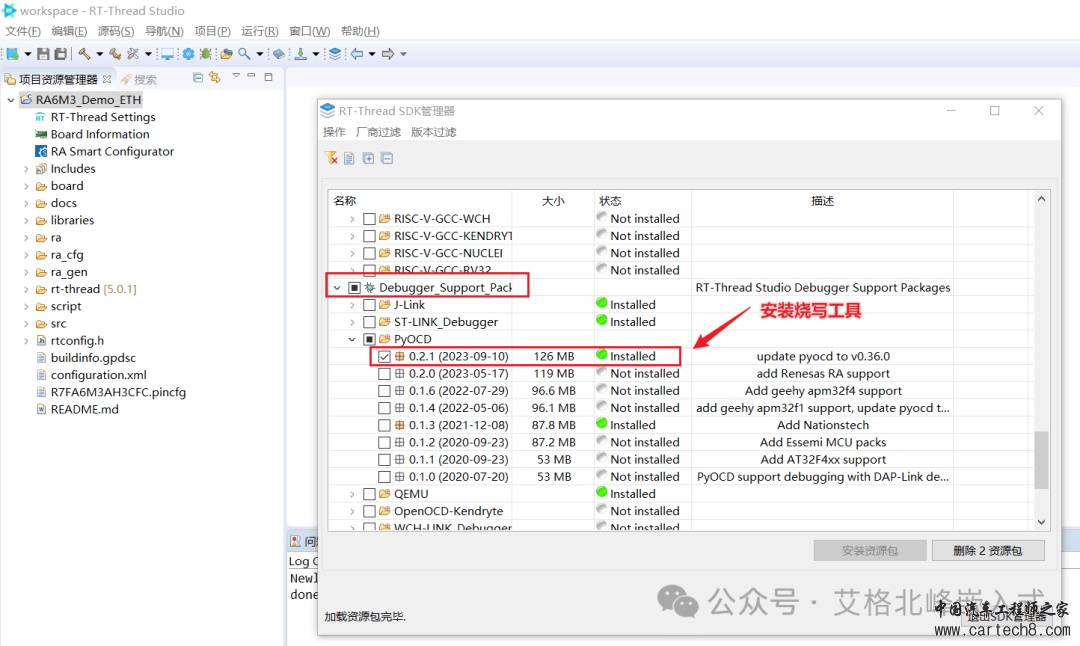This screenshot has height=646, width=1080.
Task: Click the 描述 column header
Action: pyautogui.click(x=822, y=201)
